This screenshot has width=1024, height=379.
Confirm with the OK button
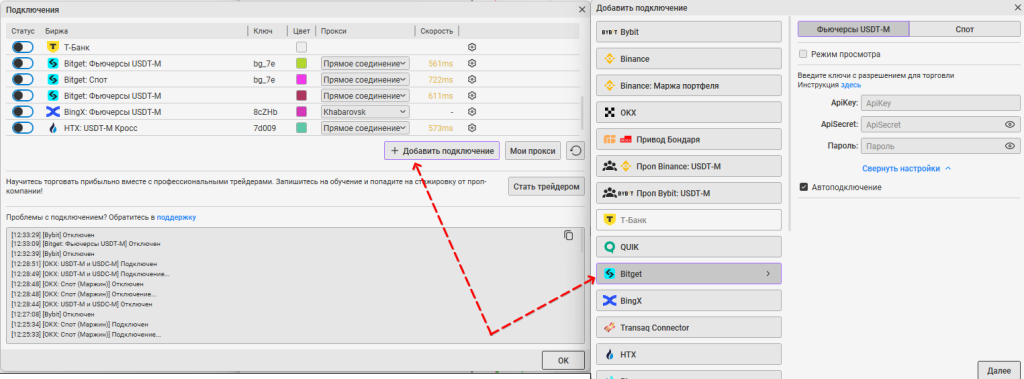(563, 360)
